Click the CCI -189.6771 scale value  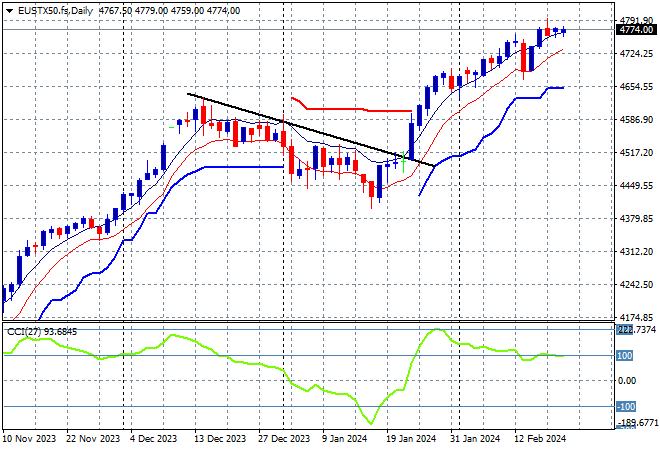[638, 422]
